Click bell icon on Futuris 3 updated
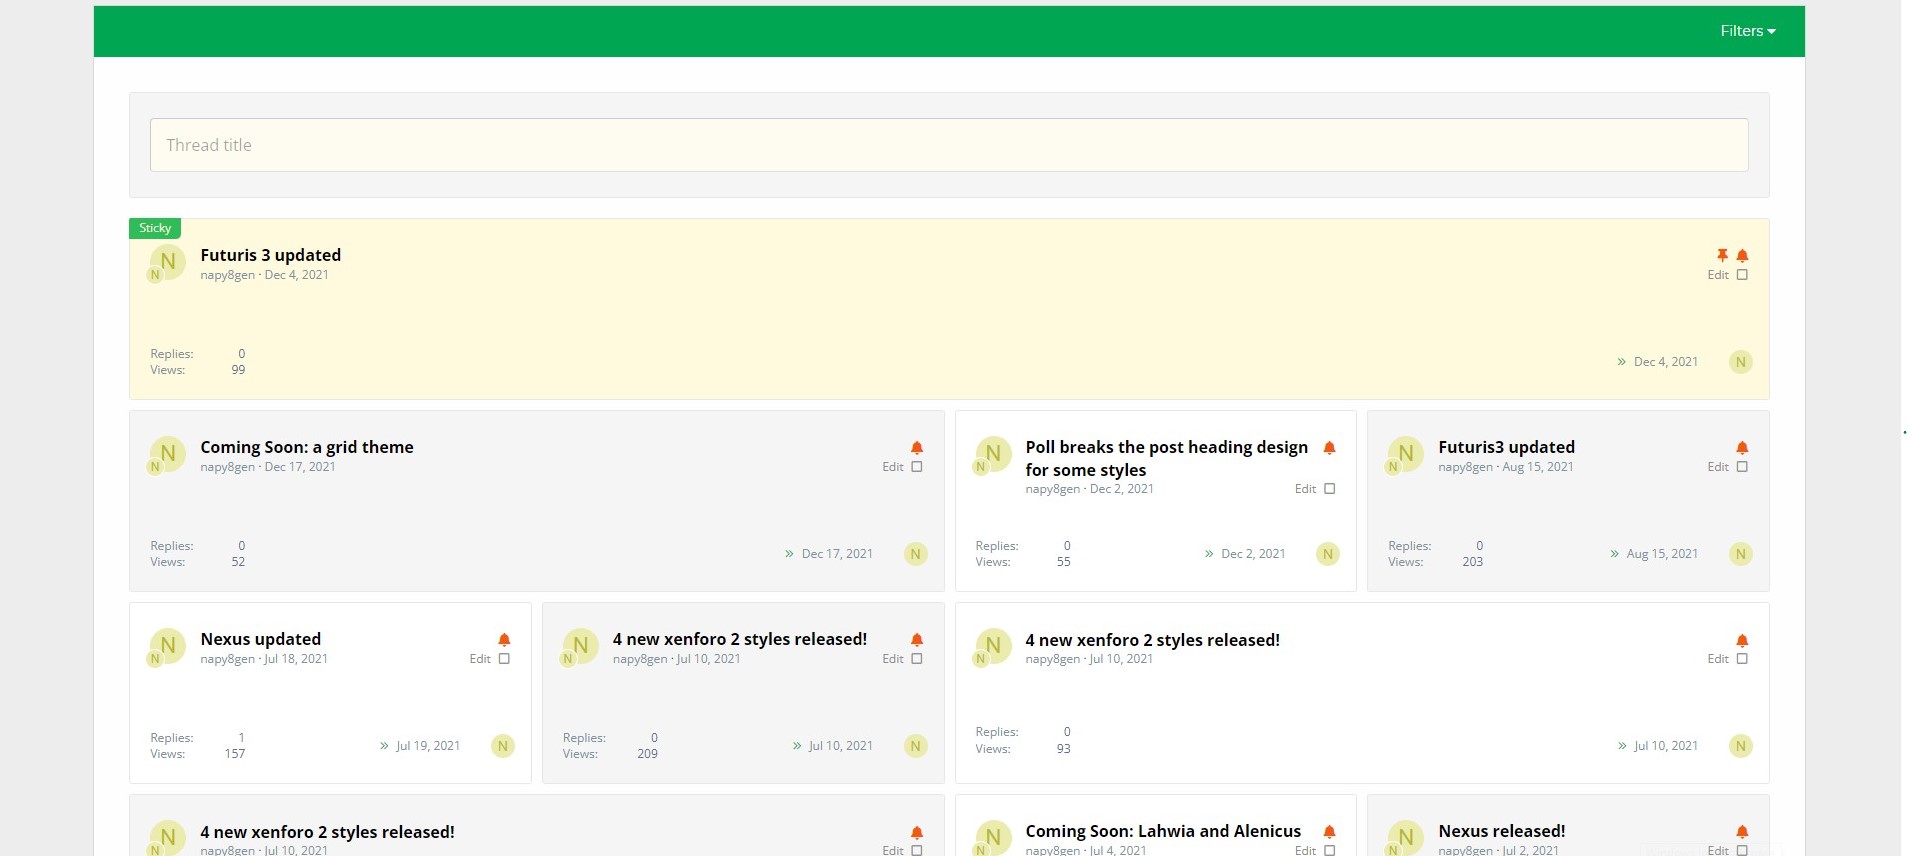 [1742, 256]
